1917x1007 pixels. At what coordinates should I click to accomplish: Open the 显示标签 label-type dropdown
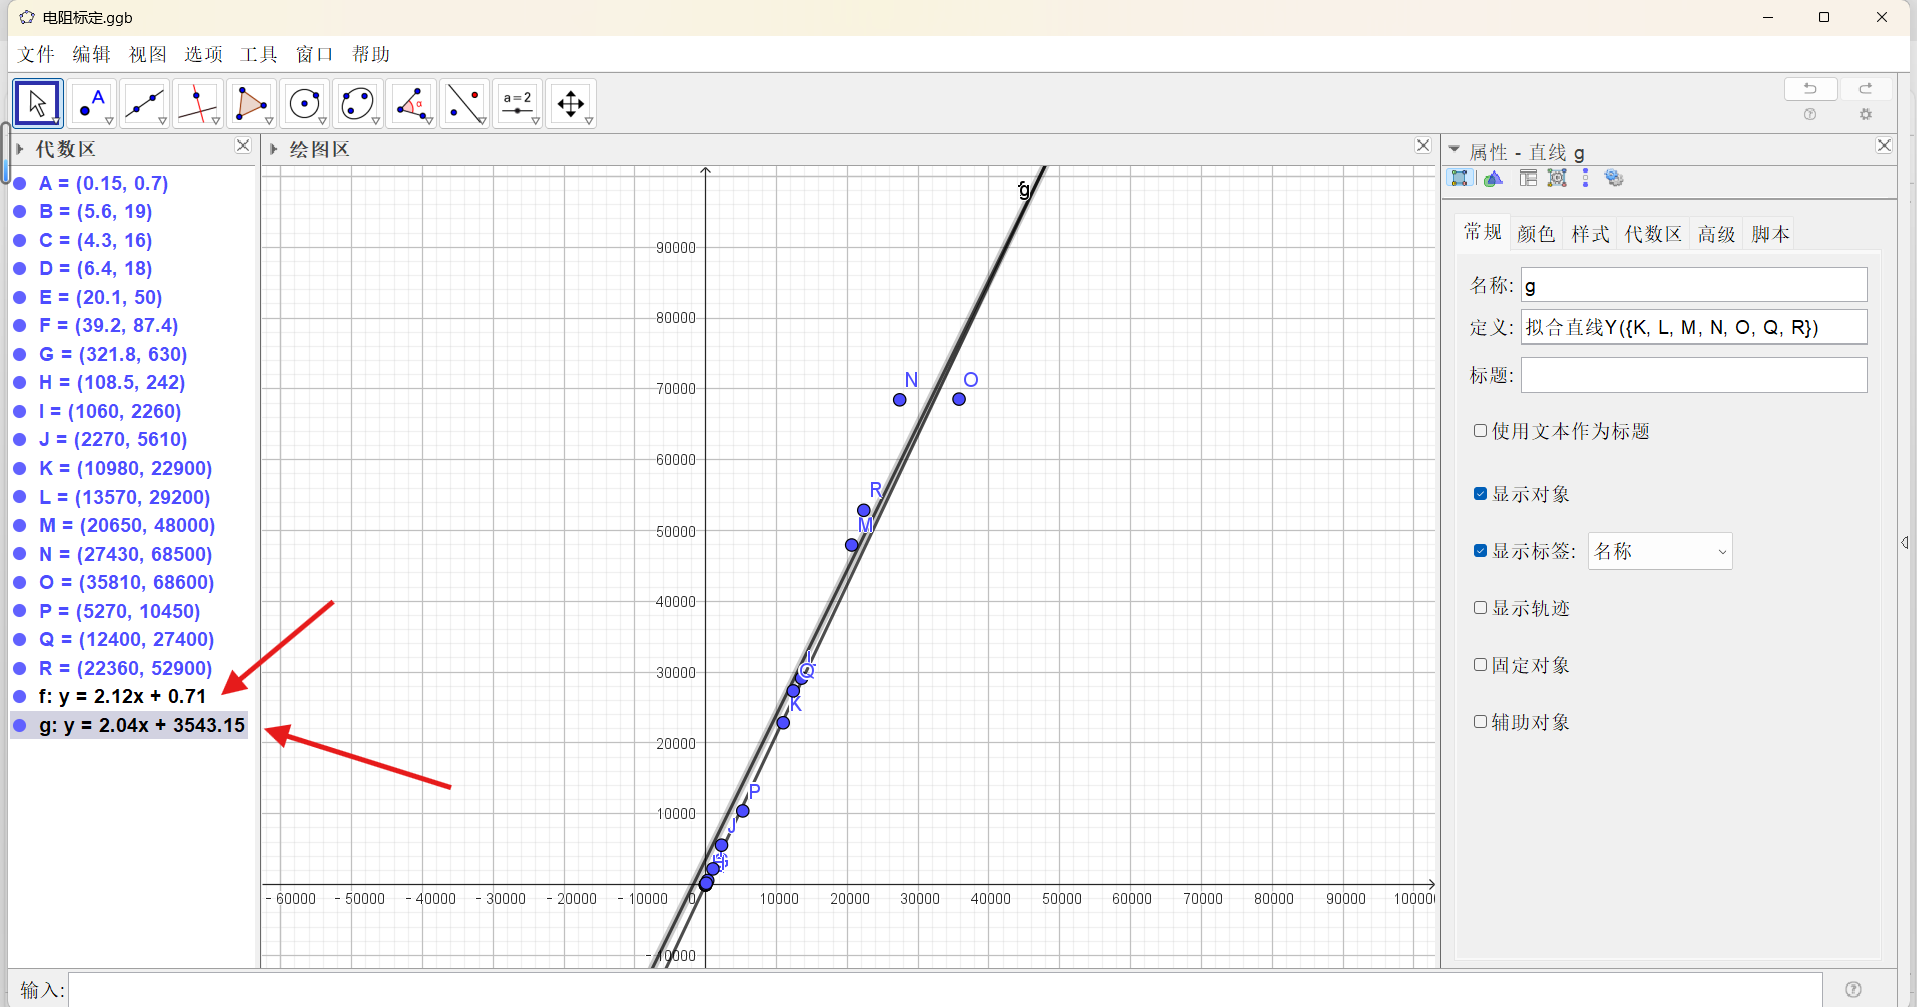coord(1660,551)
